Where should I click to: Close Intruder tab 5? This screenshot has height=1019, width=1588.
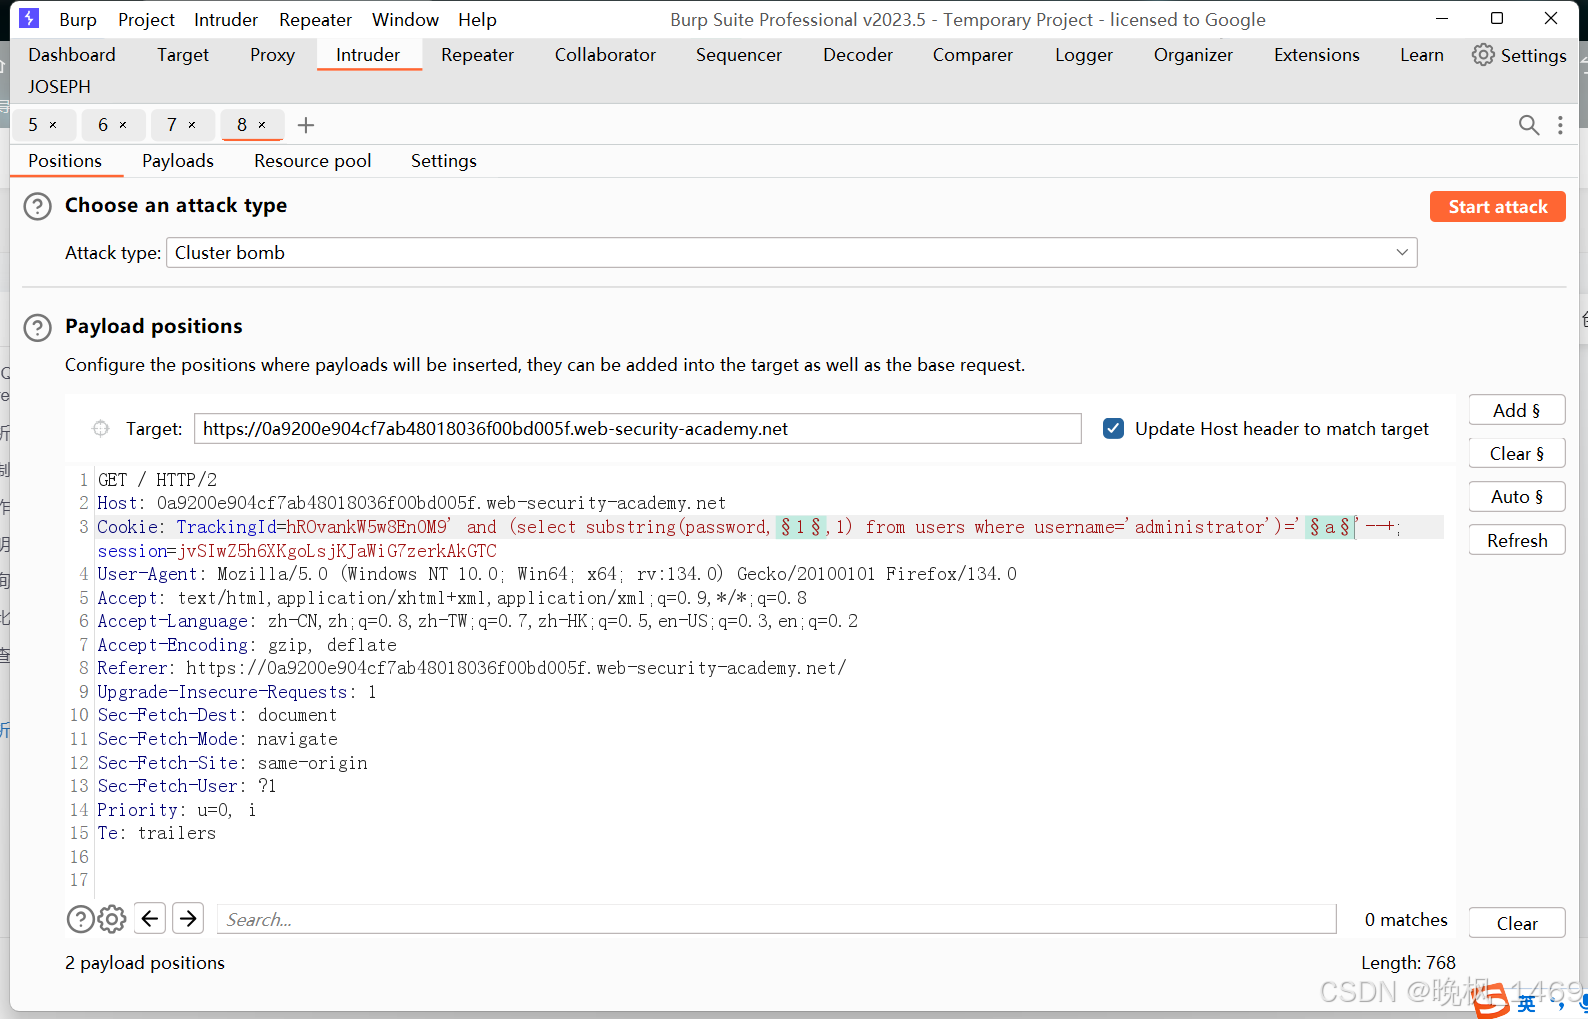pyautogui.click(x=53, y=125)
